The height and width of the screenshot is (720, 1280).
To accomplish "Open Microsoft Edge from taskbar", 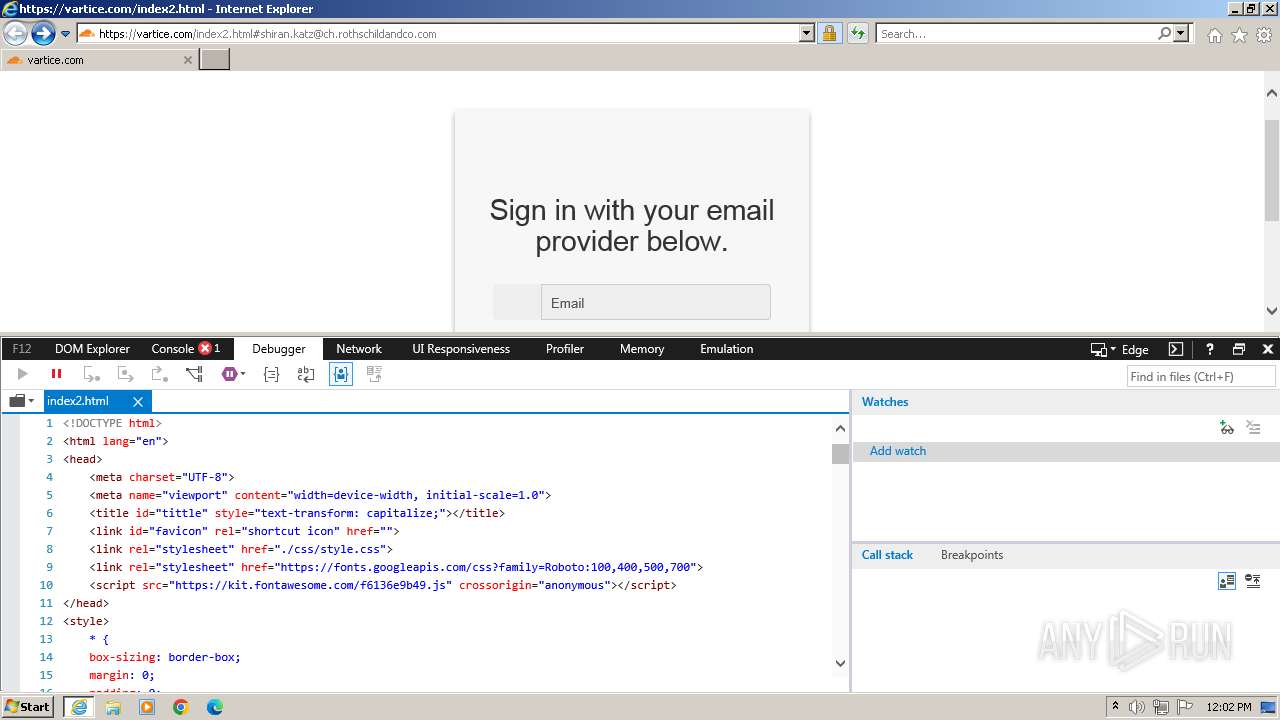I will 214,707.
